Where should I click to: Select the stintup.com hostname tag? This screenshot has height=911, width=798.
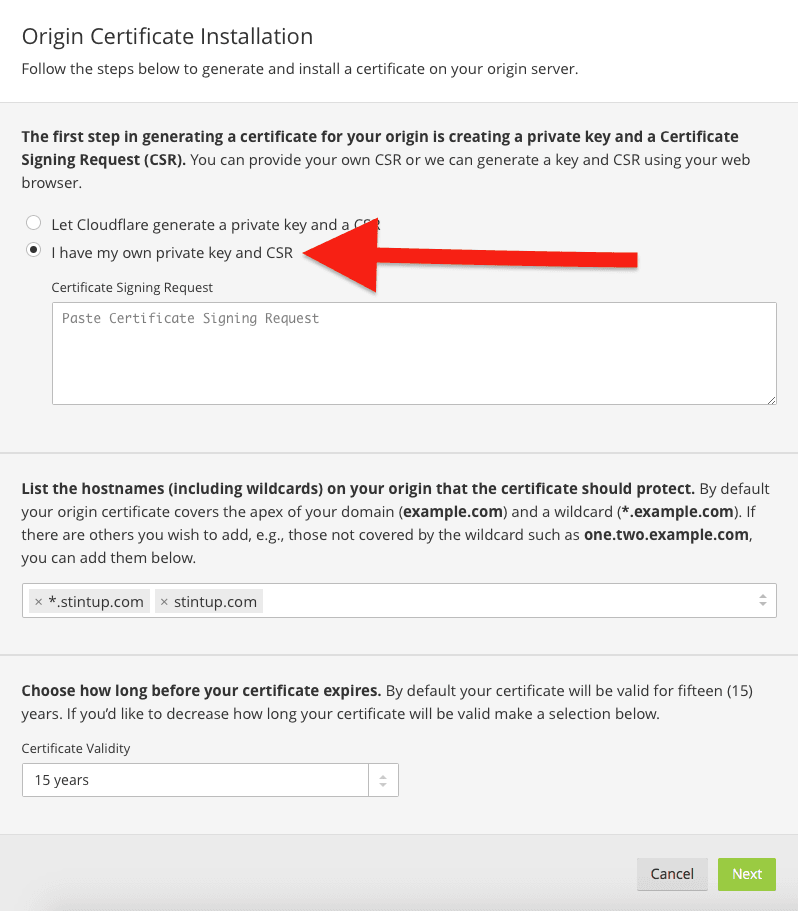coord(213,601)
